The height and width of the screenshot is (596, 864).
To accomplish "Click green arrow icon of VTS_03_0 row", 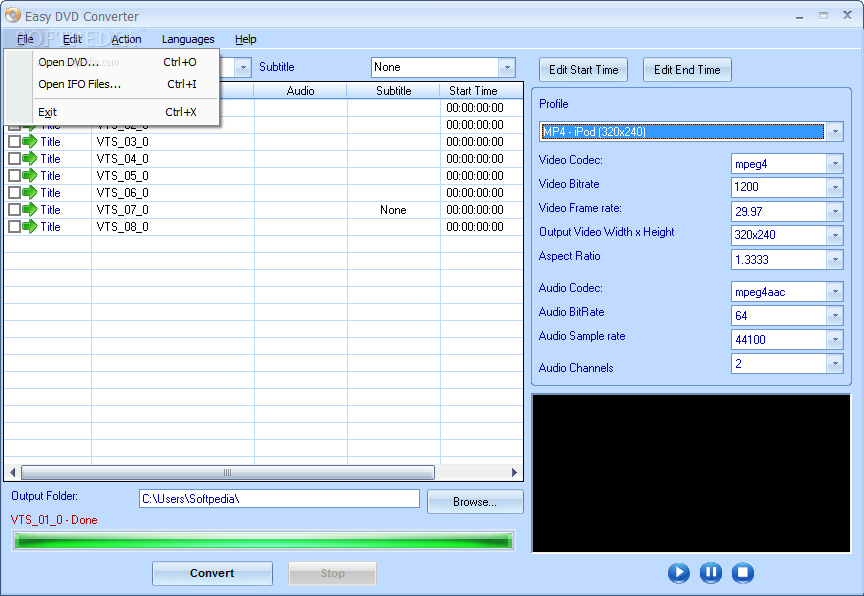I will click(30, 142).
